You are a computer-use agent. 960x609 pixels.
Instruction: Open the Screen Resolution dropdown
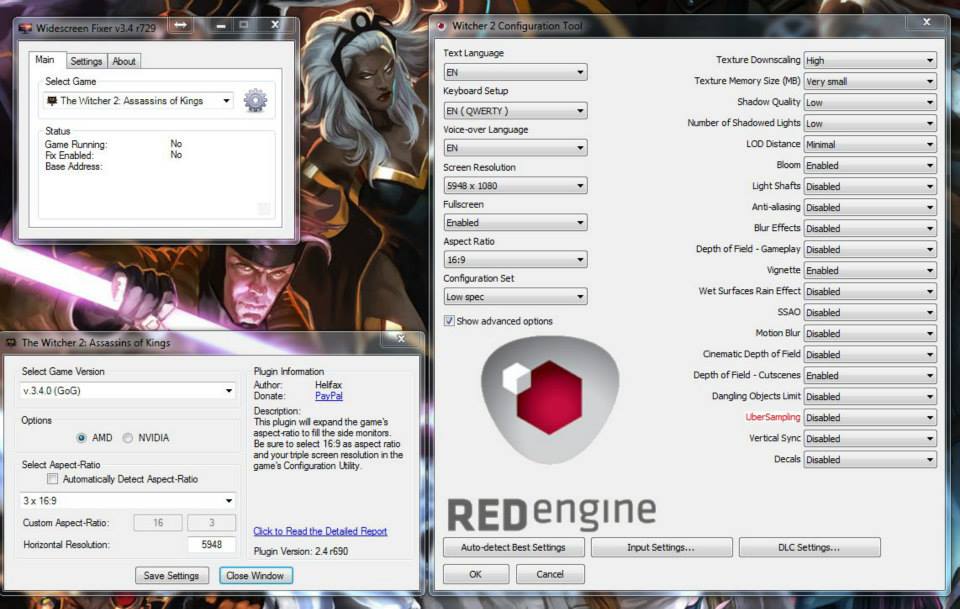click(515, 185)
